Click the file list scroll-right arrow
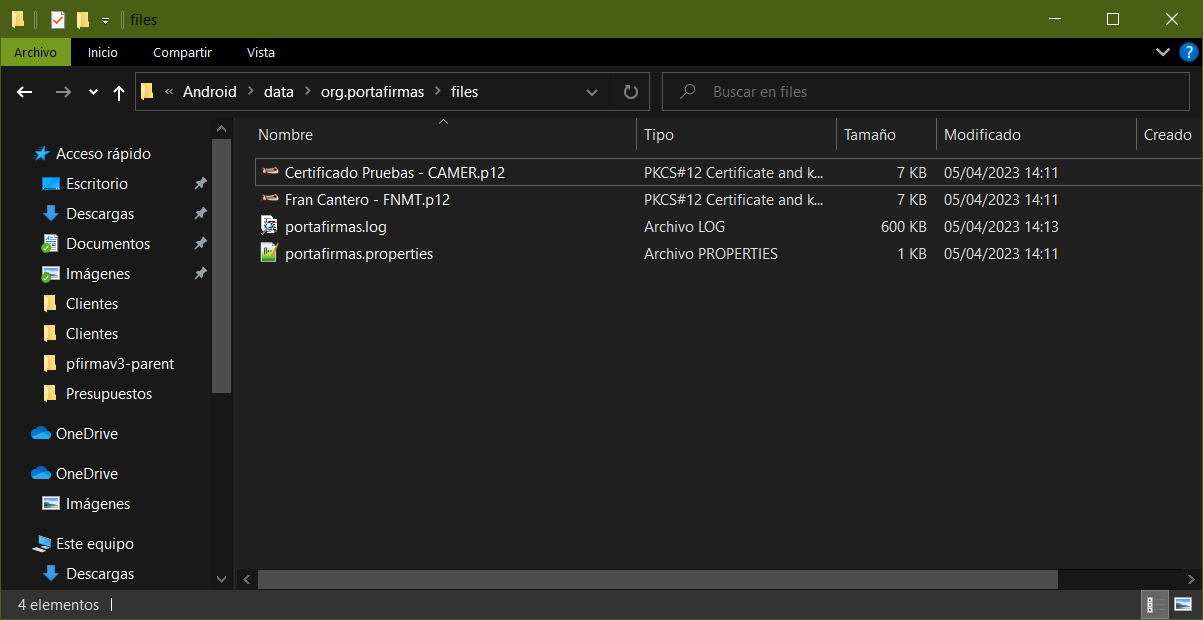This screenshot has width=1203, height=620. (1192, 579)
